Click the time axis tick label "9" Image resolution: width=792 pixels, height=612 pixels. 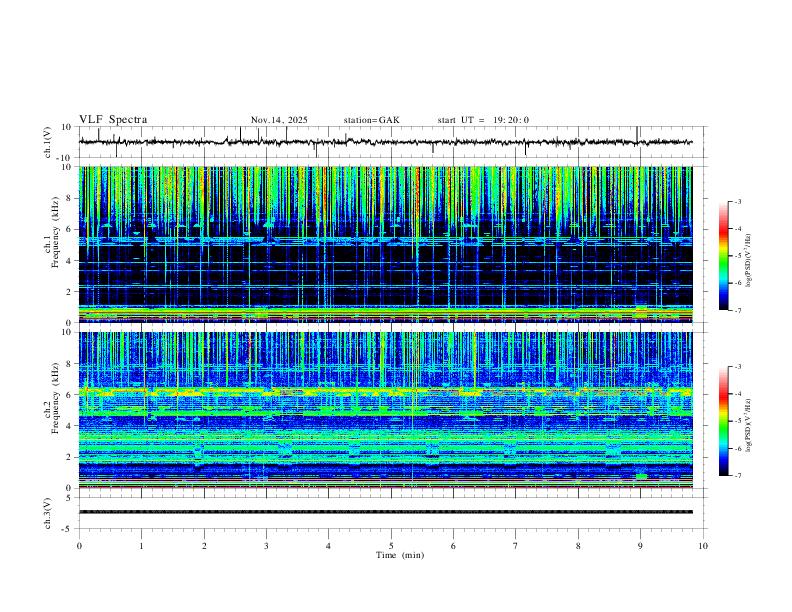(640, 546)
